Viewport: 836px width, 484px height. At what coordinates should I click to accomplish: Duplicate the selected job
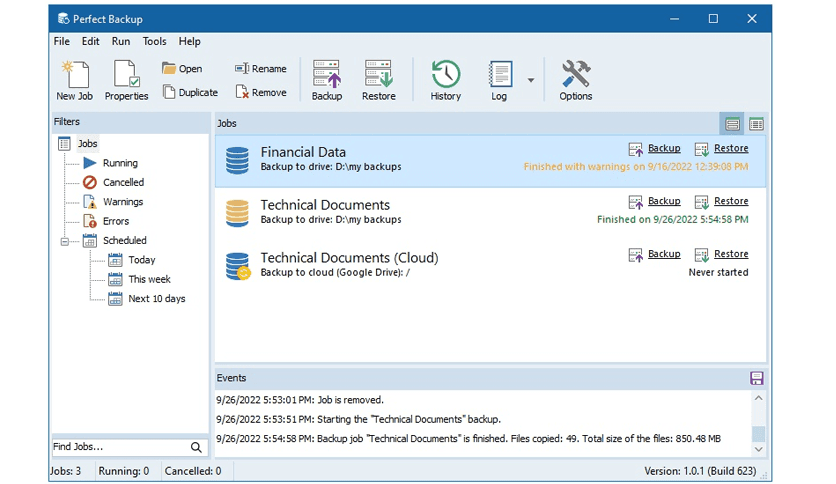pyautogui.click(x=190, y=92)
